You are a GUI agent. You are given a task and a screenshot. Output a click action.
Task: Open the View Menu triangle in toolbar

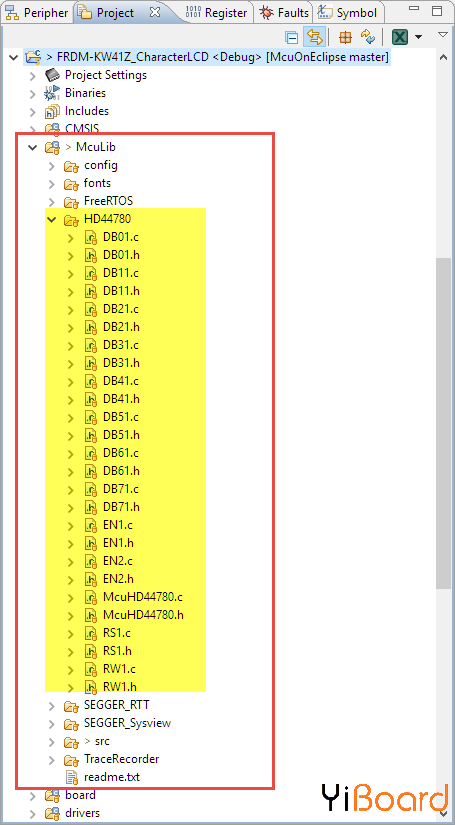442,35
